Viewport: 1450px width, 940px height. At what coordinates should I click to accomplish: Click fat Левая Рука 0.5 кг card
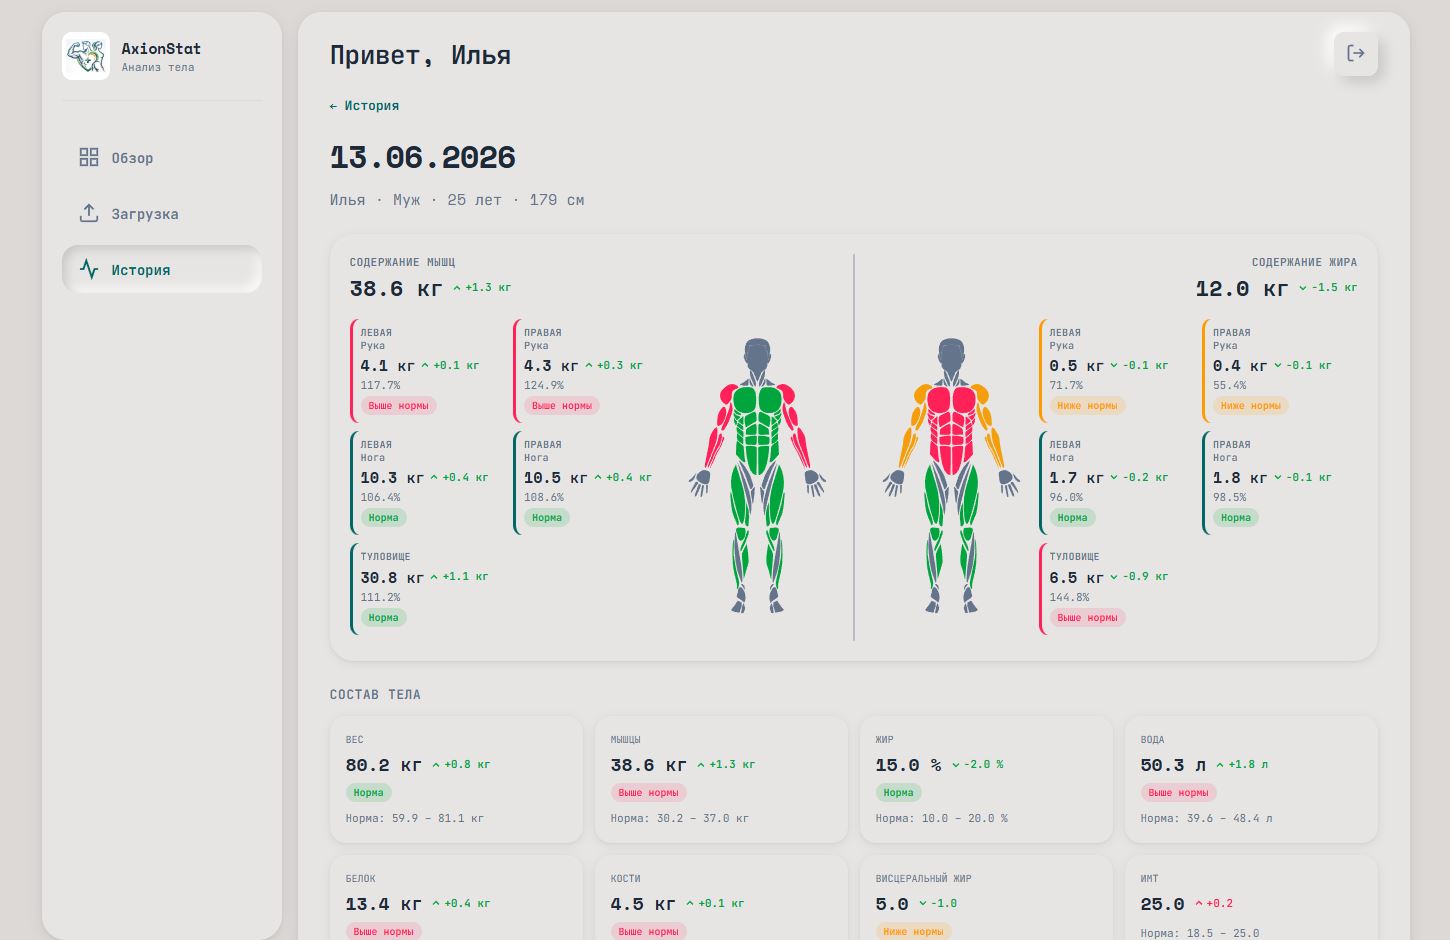point(1115,371)
